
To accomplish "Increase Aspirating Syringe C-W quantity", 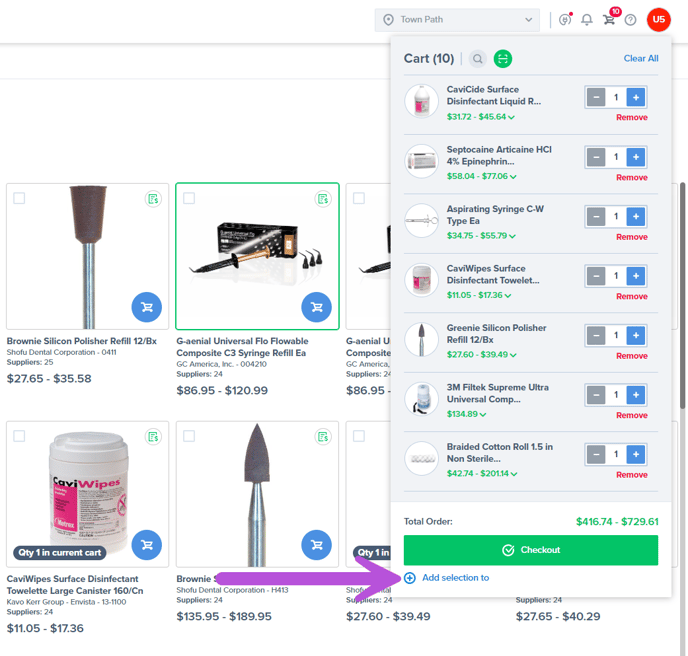I will (635, 216).
